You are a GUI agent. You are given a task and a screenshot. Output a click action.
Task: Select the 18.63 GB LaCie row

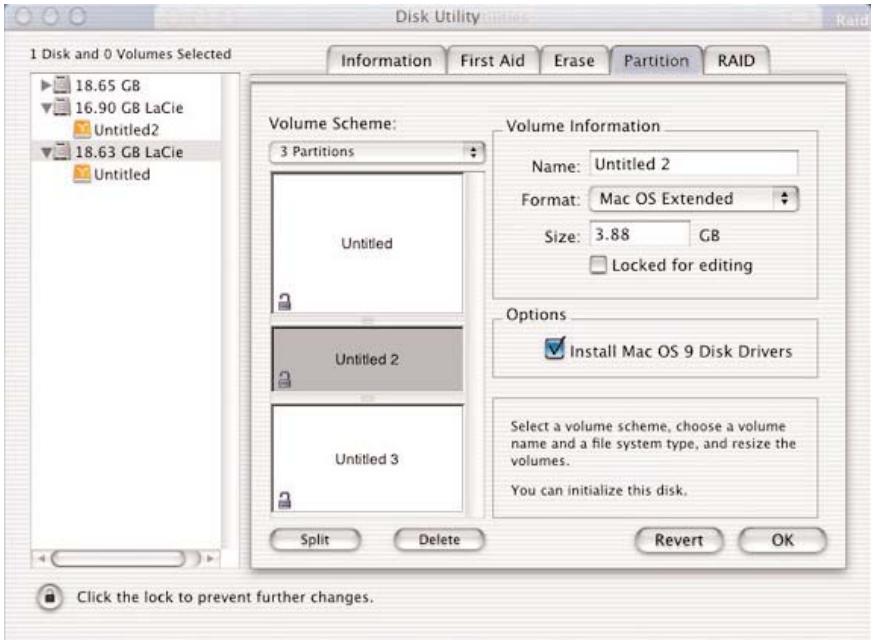(126, 152)
